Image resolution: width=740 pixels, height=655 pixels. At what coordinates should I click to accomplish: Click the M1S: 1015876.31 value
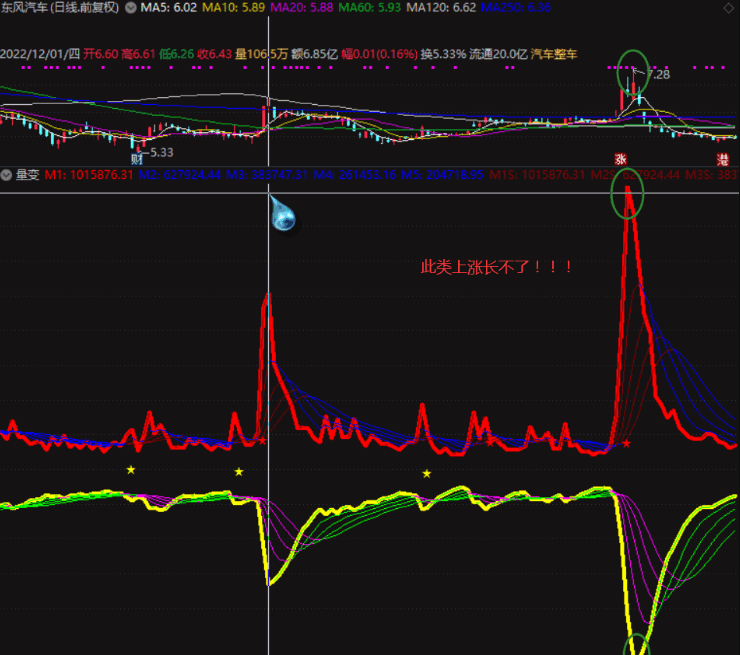point(537,175)
